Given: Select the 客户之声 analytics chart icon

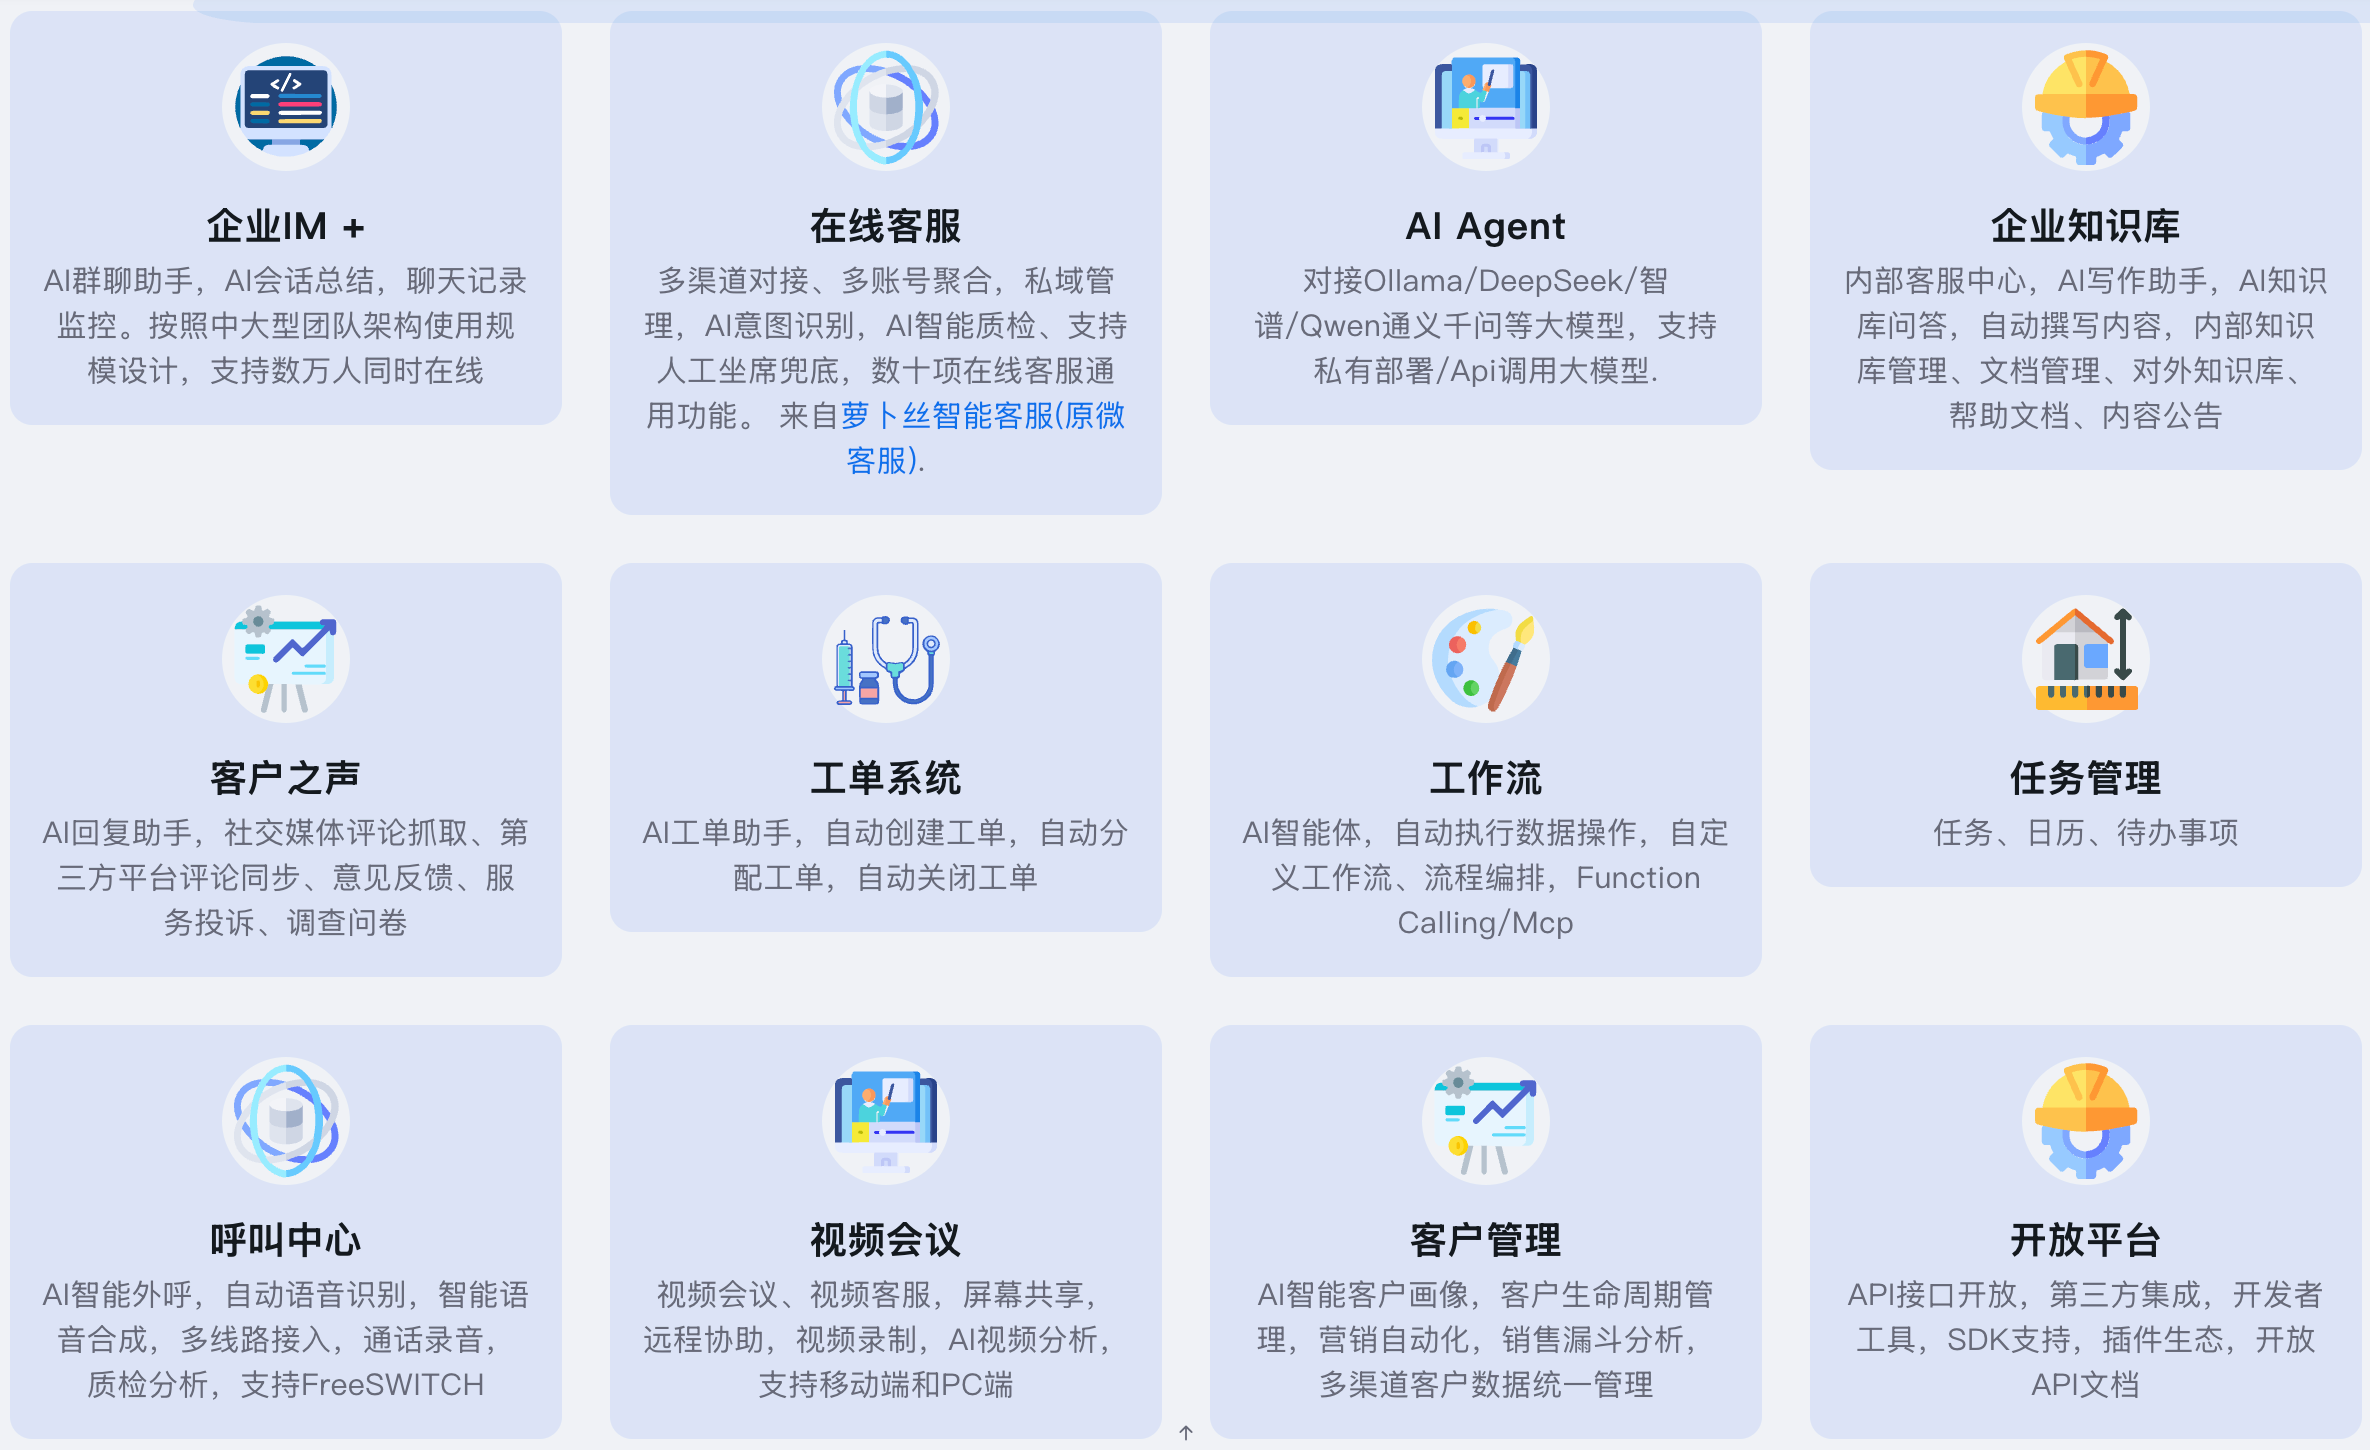Looking at the screenshot, I should pos(284,659).
